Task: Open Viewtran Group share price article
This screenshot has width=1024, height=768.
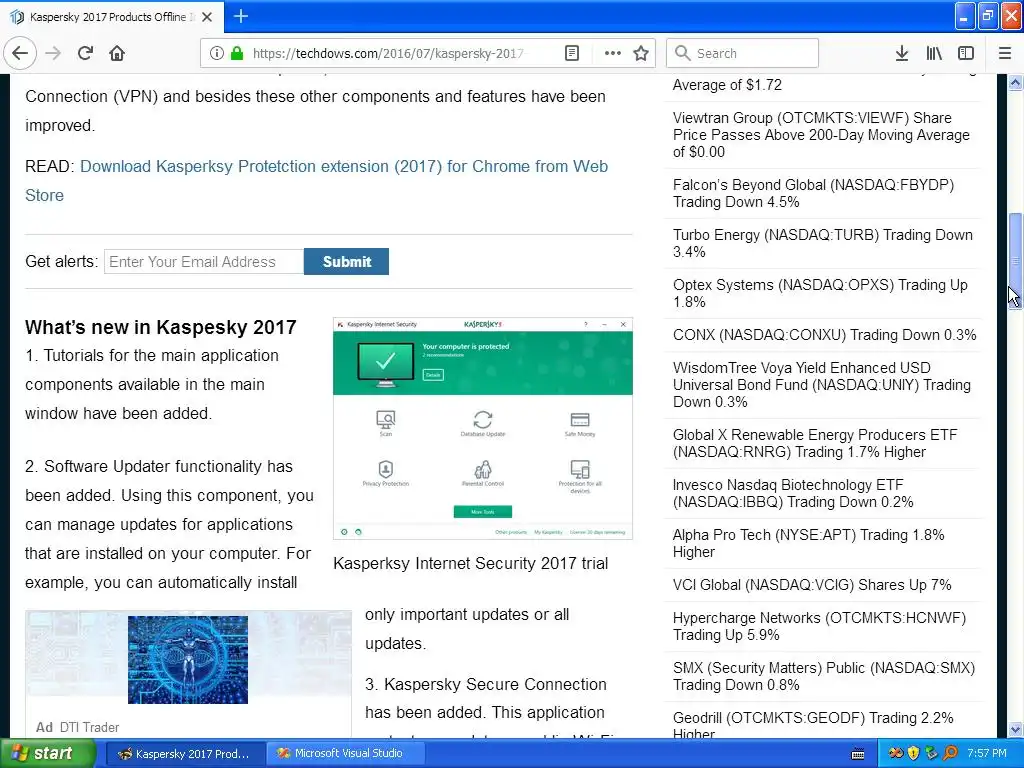Action: [x=821, y=135]
